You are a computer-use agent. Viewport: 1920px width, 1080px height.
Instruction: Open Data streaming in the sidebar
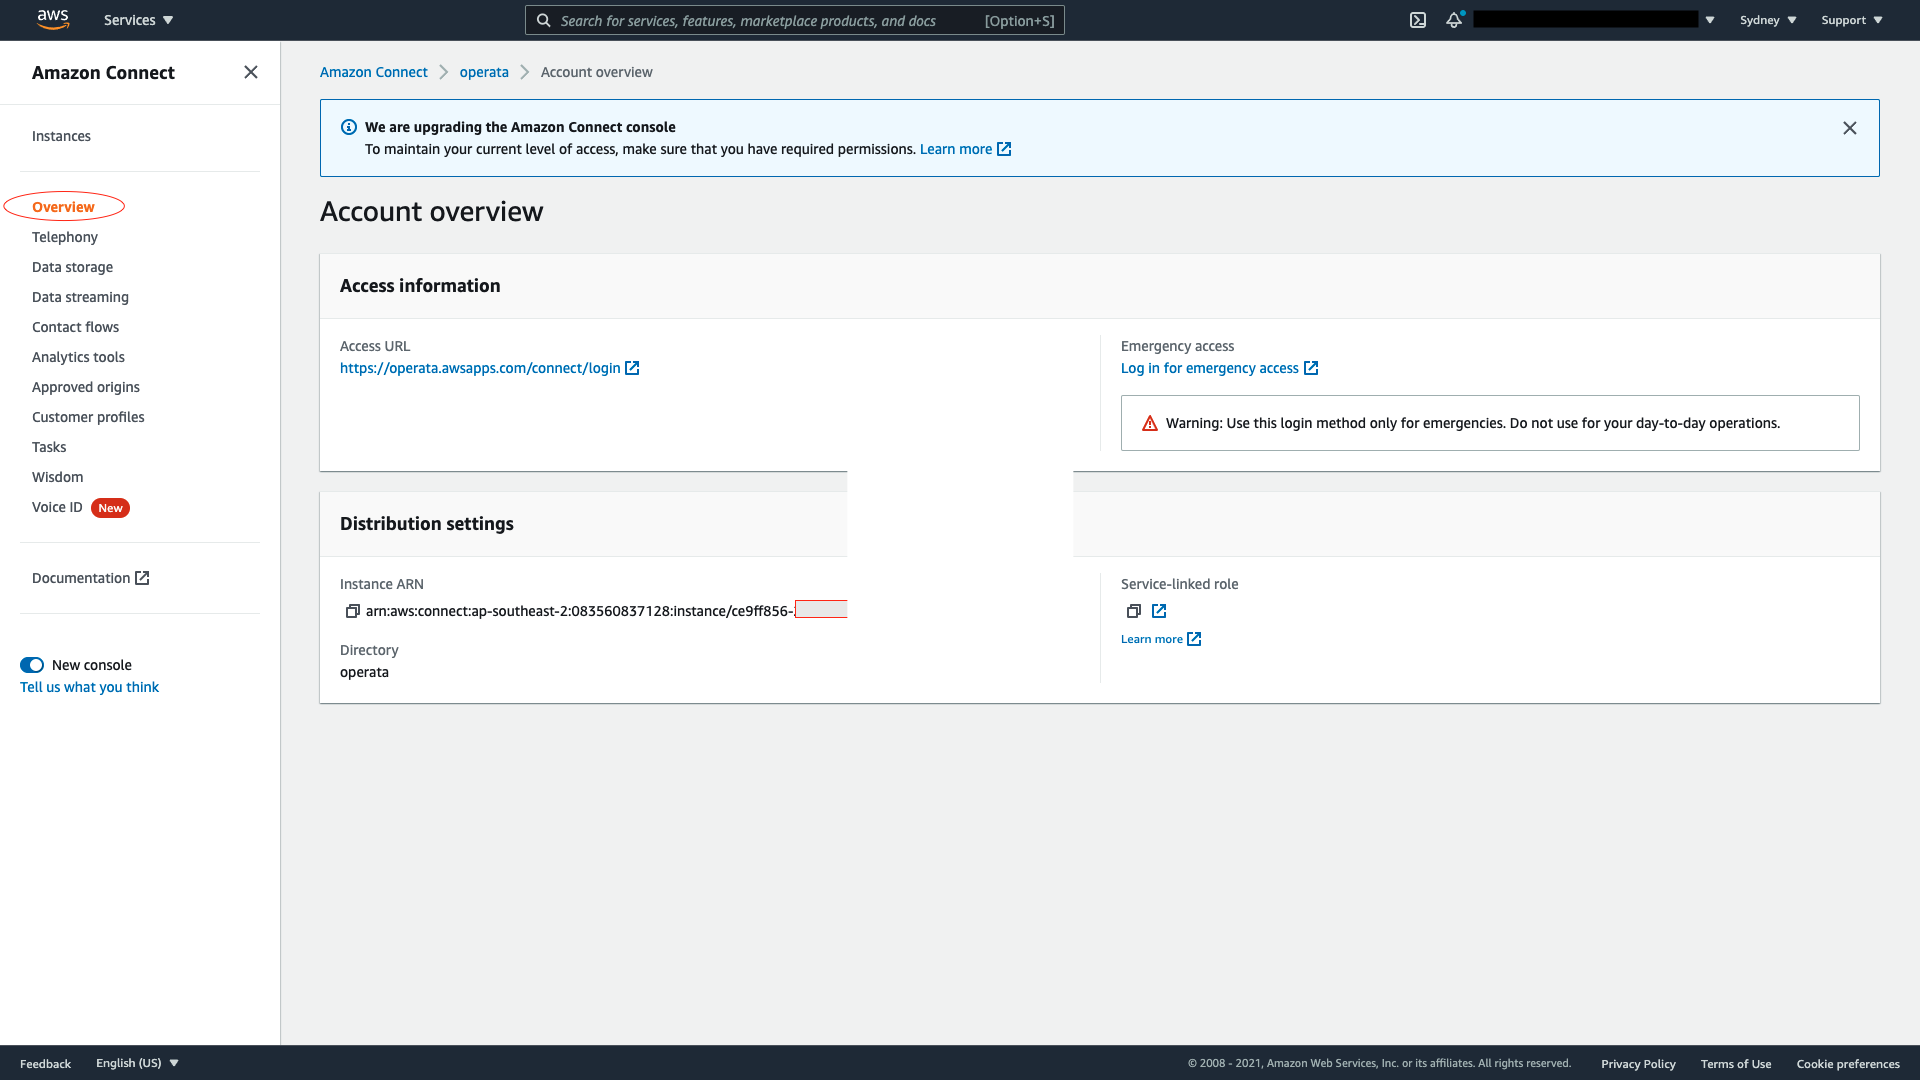[80, 297]
